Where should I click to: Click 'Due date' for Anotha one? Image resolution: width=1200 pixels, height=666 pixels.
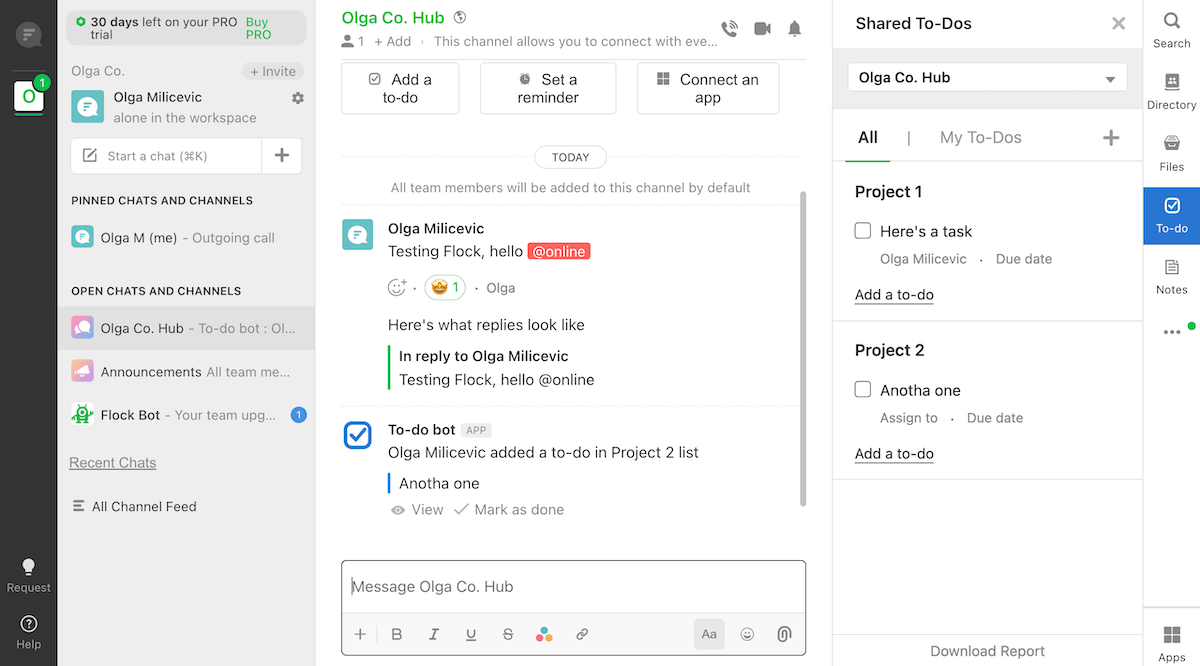click(x=995, y=418)
